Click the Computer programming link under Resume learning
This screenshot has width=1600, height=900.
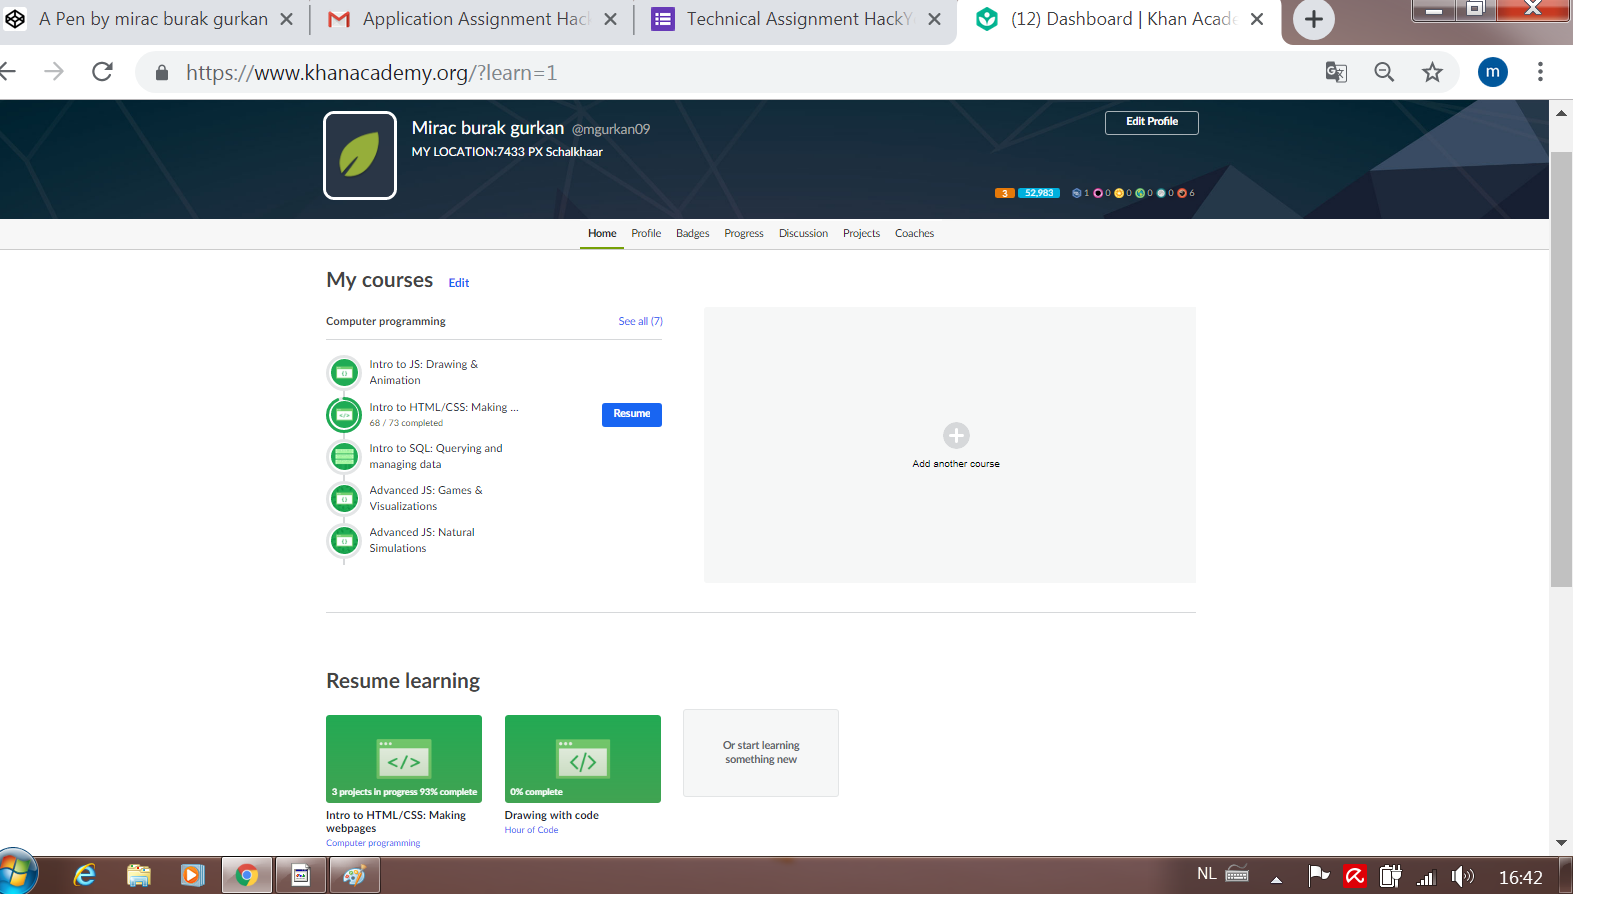[x=373, y=843]
